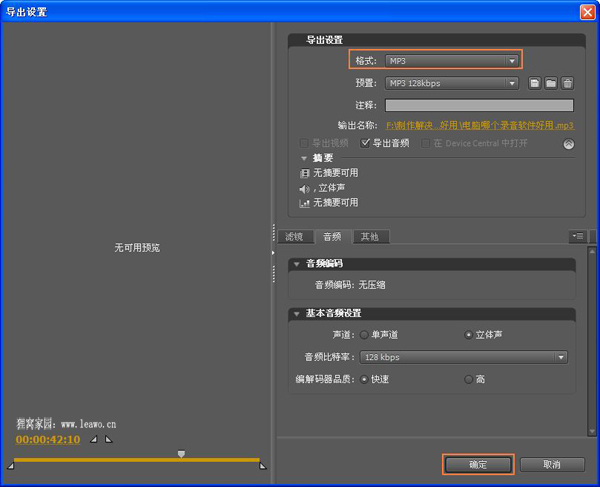
Task: Click the speaker icon next to 立体声
Action: coord(304,189)
